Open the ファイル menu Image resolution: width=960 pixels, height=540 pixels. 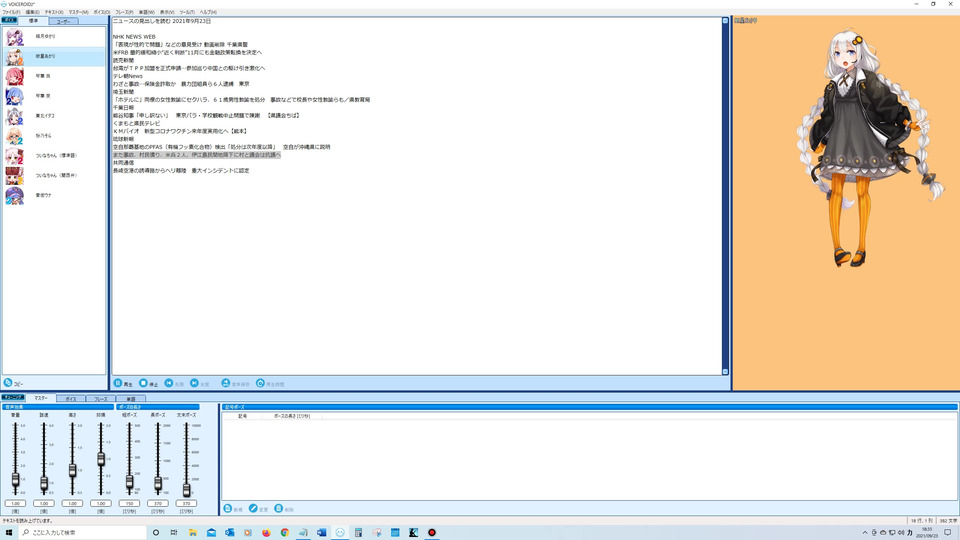[x=11, y=12]
